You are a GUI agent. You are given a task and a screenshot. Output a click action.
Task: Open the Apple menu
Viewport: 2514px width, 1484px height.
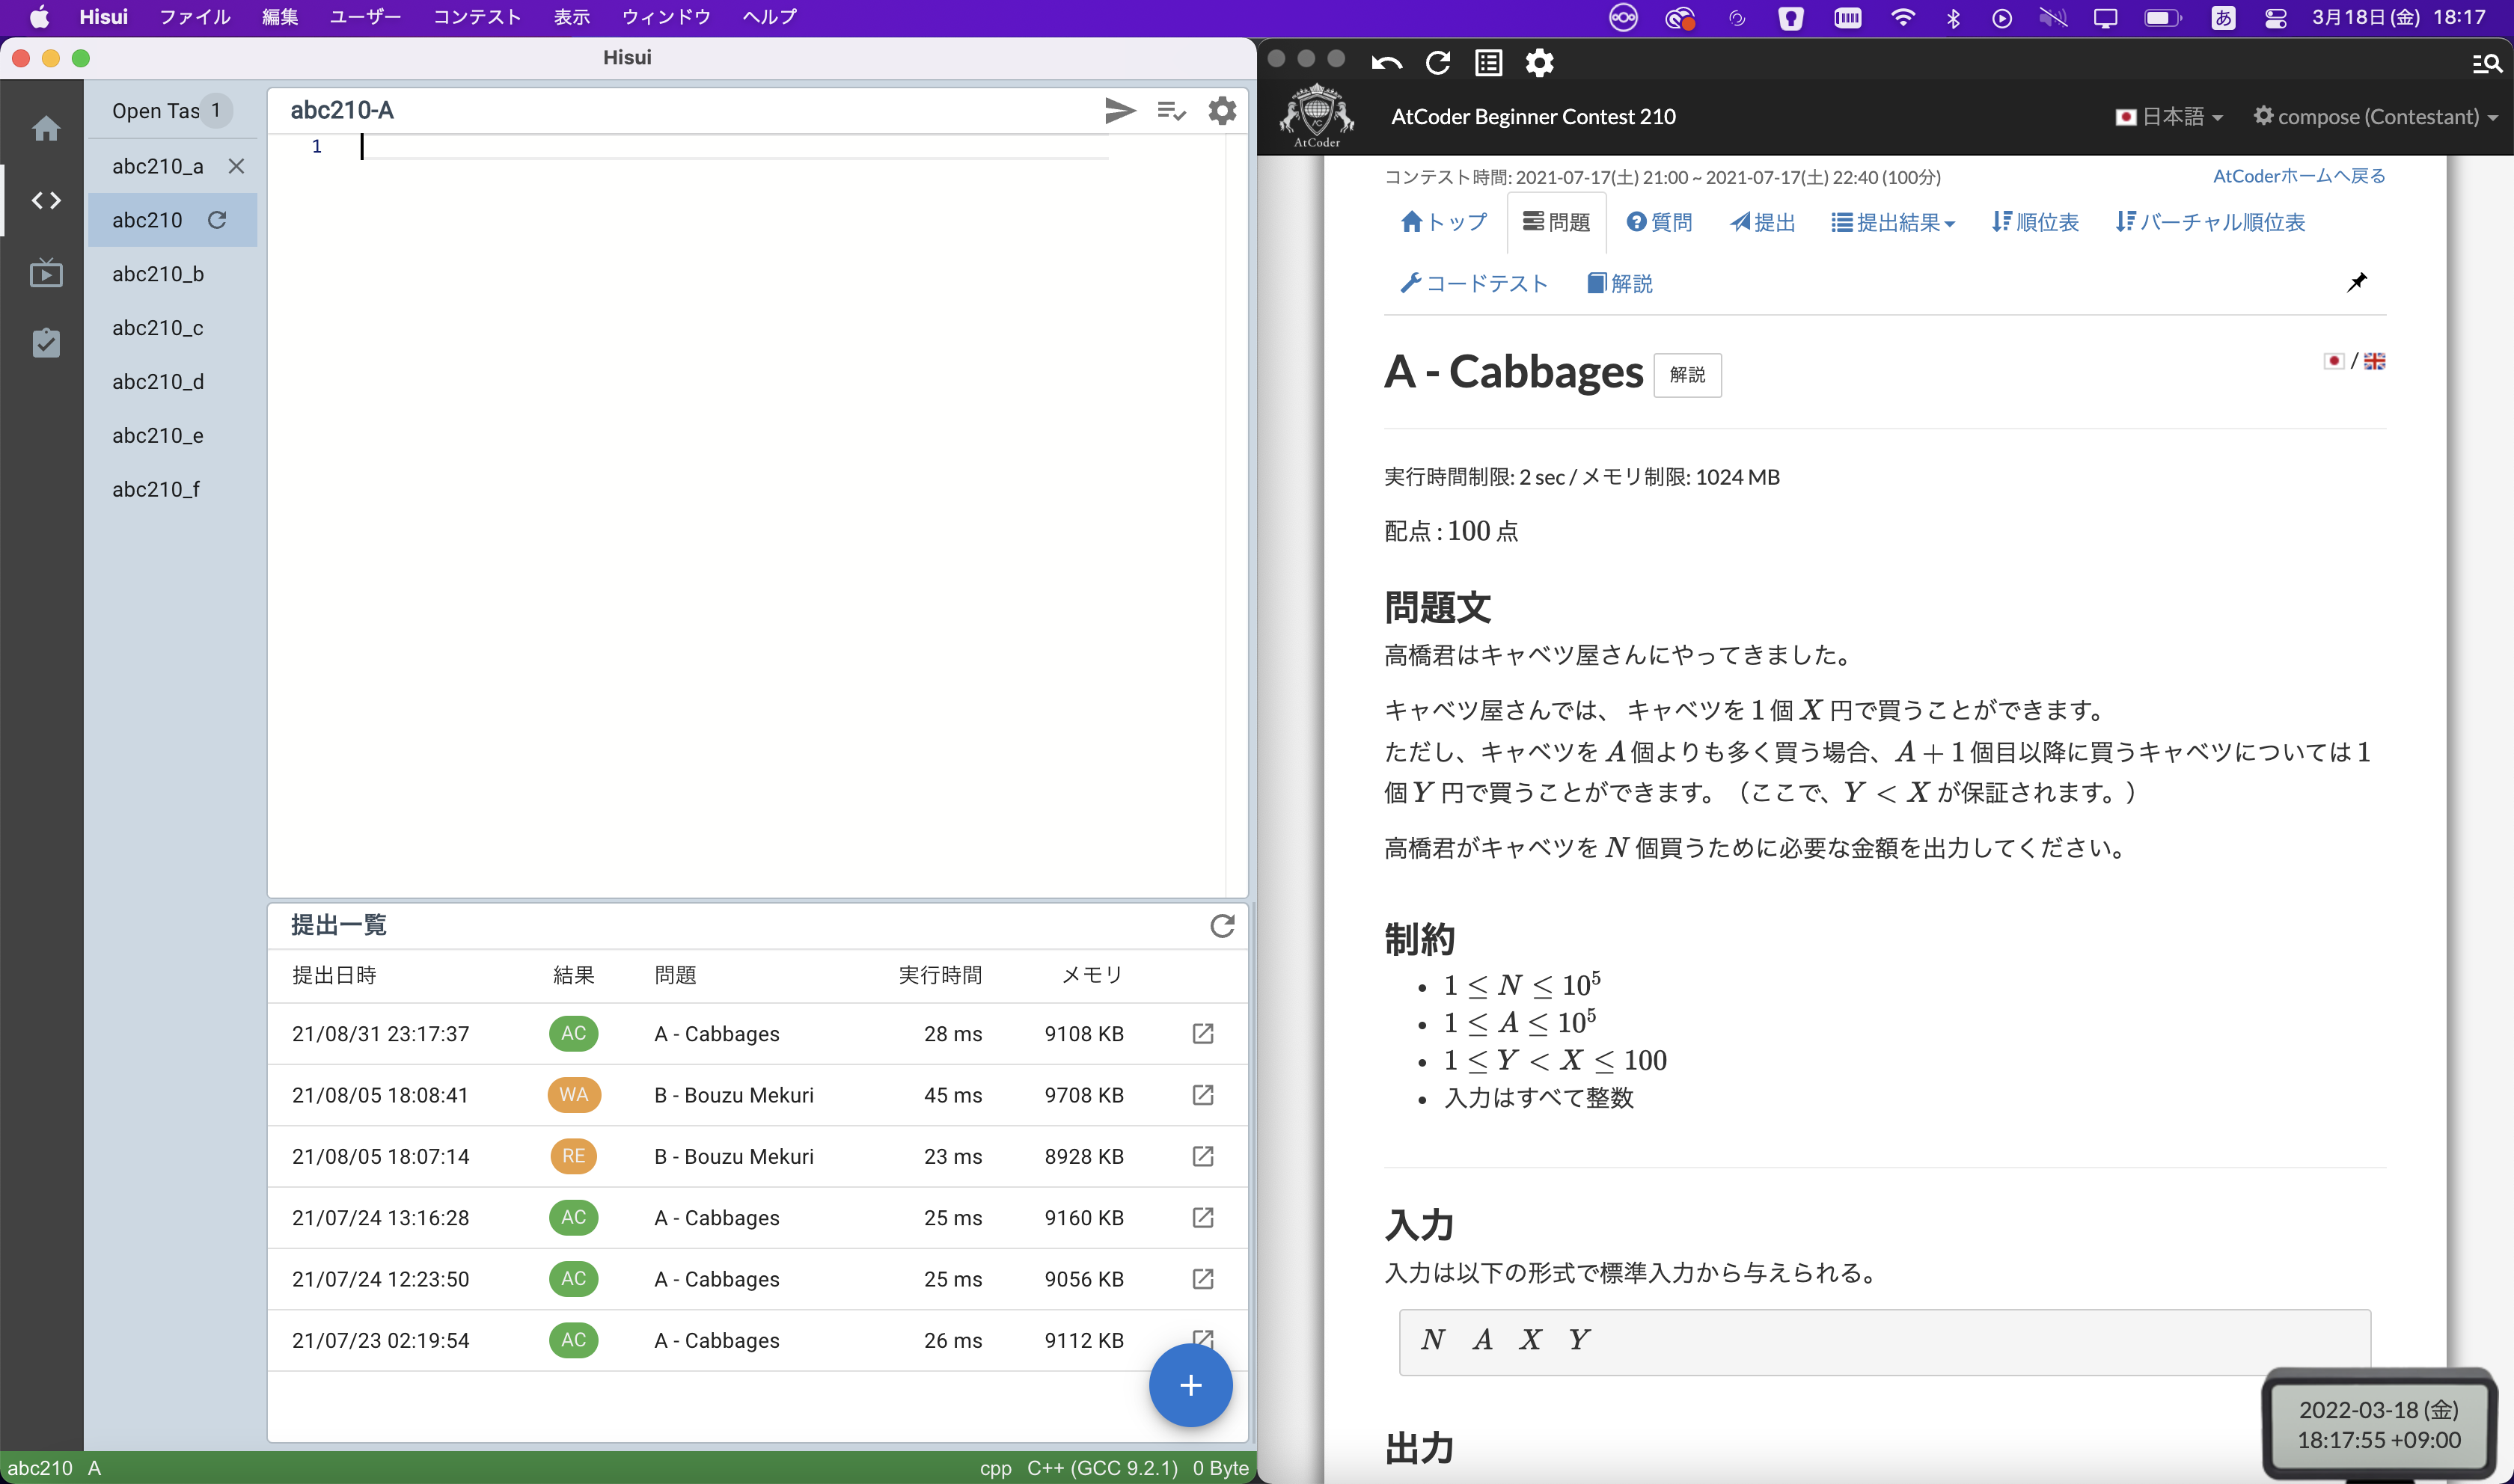click(x=39, y=17)
